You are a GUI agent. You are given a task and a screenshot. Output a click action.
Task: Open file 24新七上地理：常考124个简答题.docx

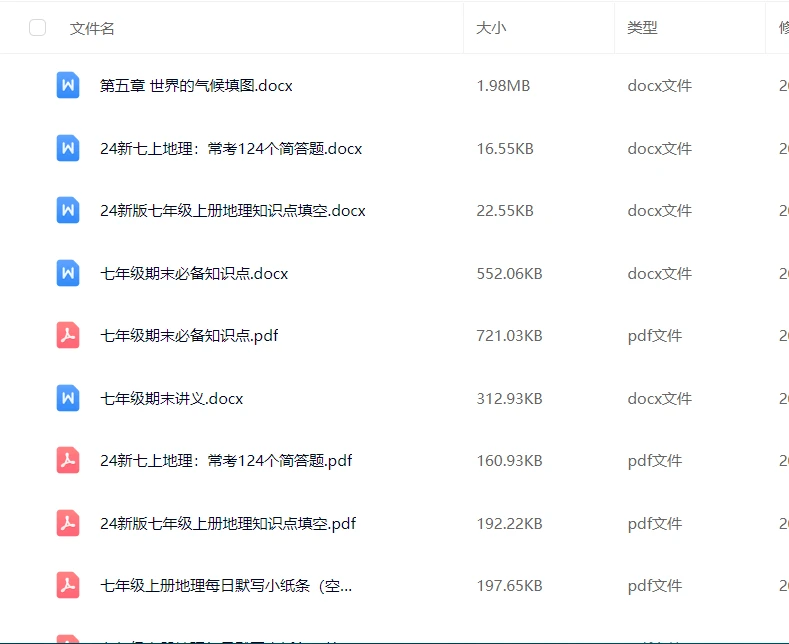[x=231, y=148]
